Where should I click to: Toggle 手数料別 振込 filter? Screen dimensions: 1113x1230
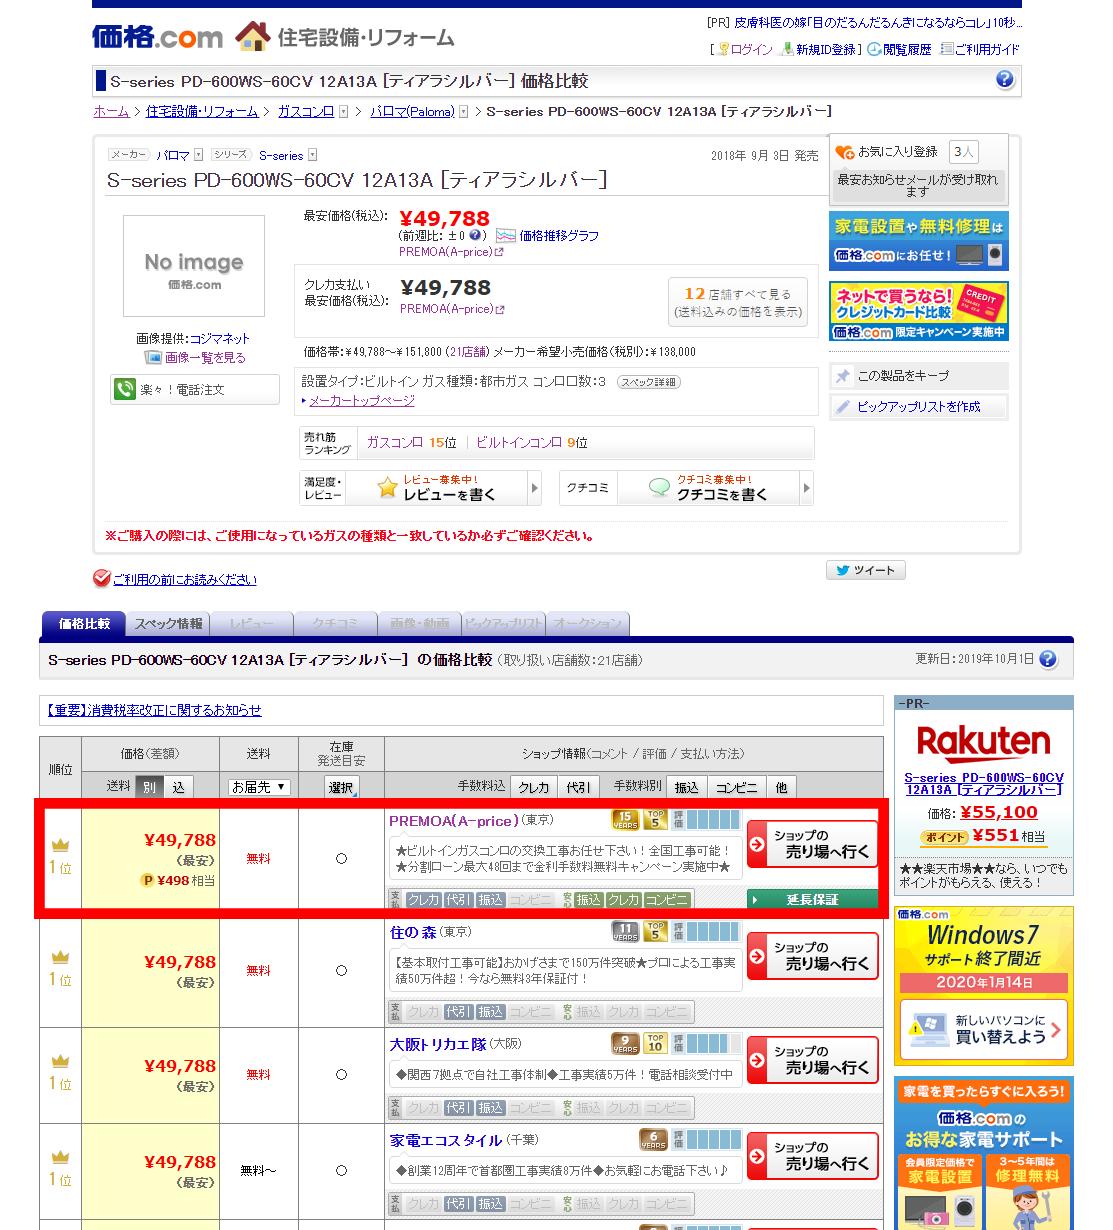pyautogui.click(x=686, y=787)
